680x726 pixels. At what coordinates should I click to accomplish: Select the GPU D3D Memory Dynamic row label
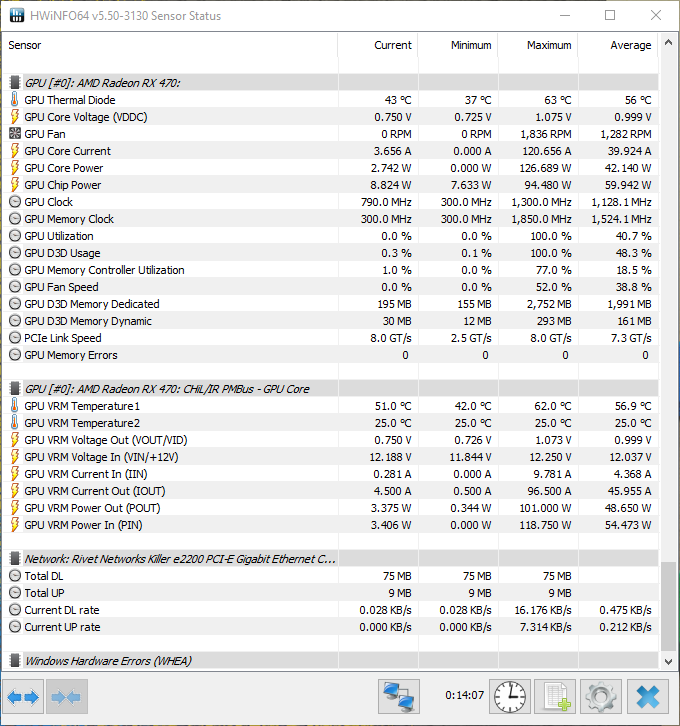[87, 321]
